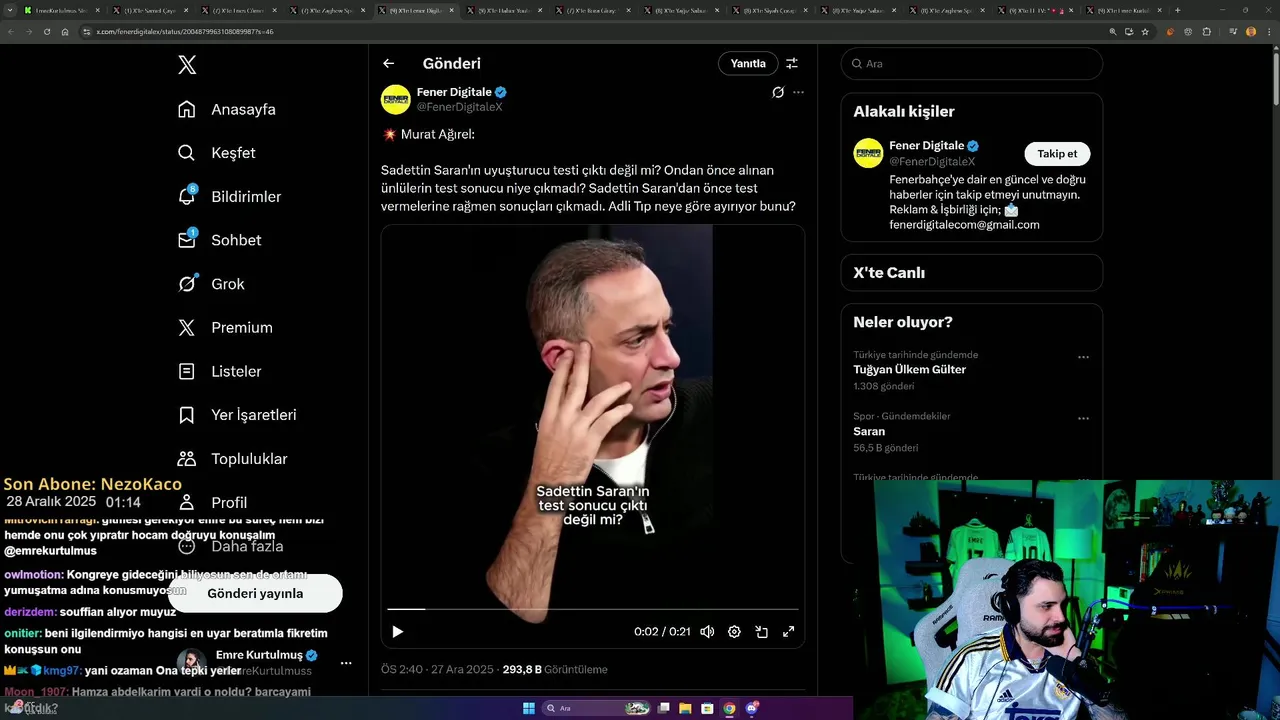Open Chrome profile avatar

[x=1251, y=31]
